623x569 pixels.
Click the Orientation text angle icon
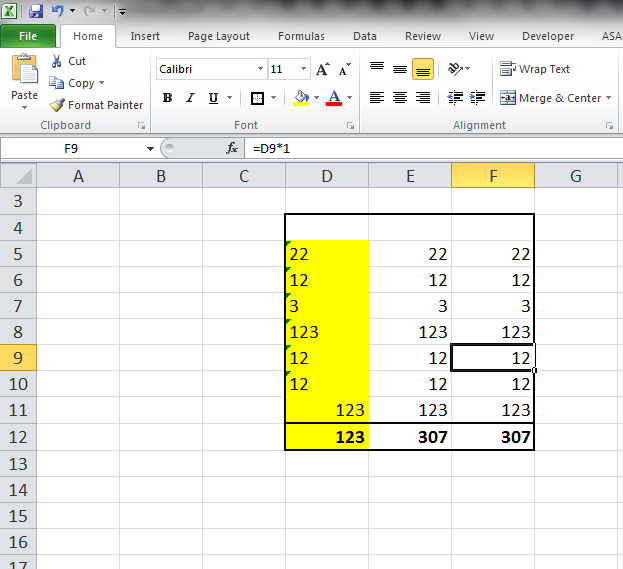[x=456, y=69]
